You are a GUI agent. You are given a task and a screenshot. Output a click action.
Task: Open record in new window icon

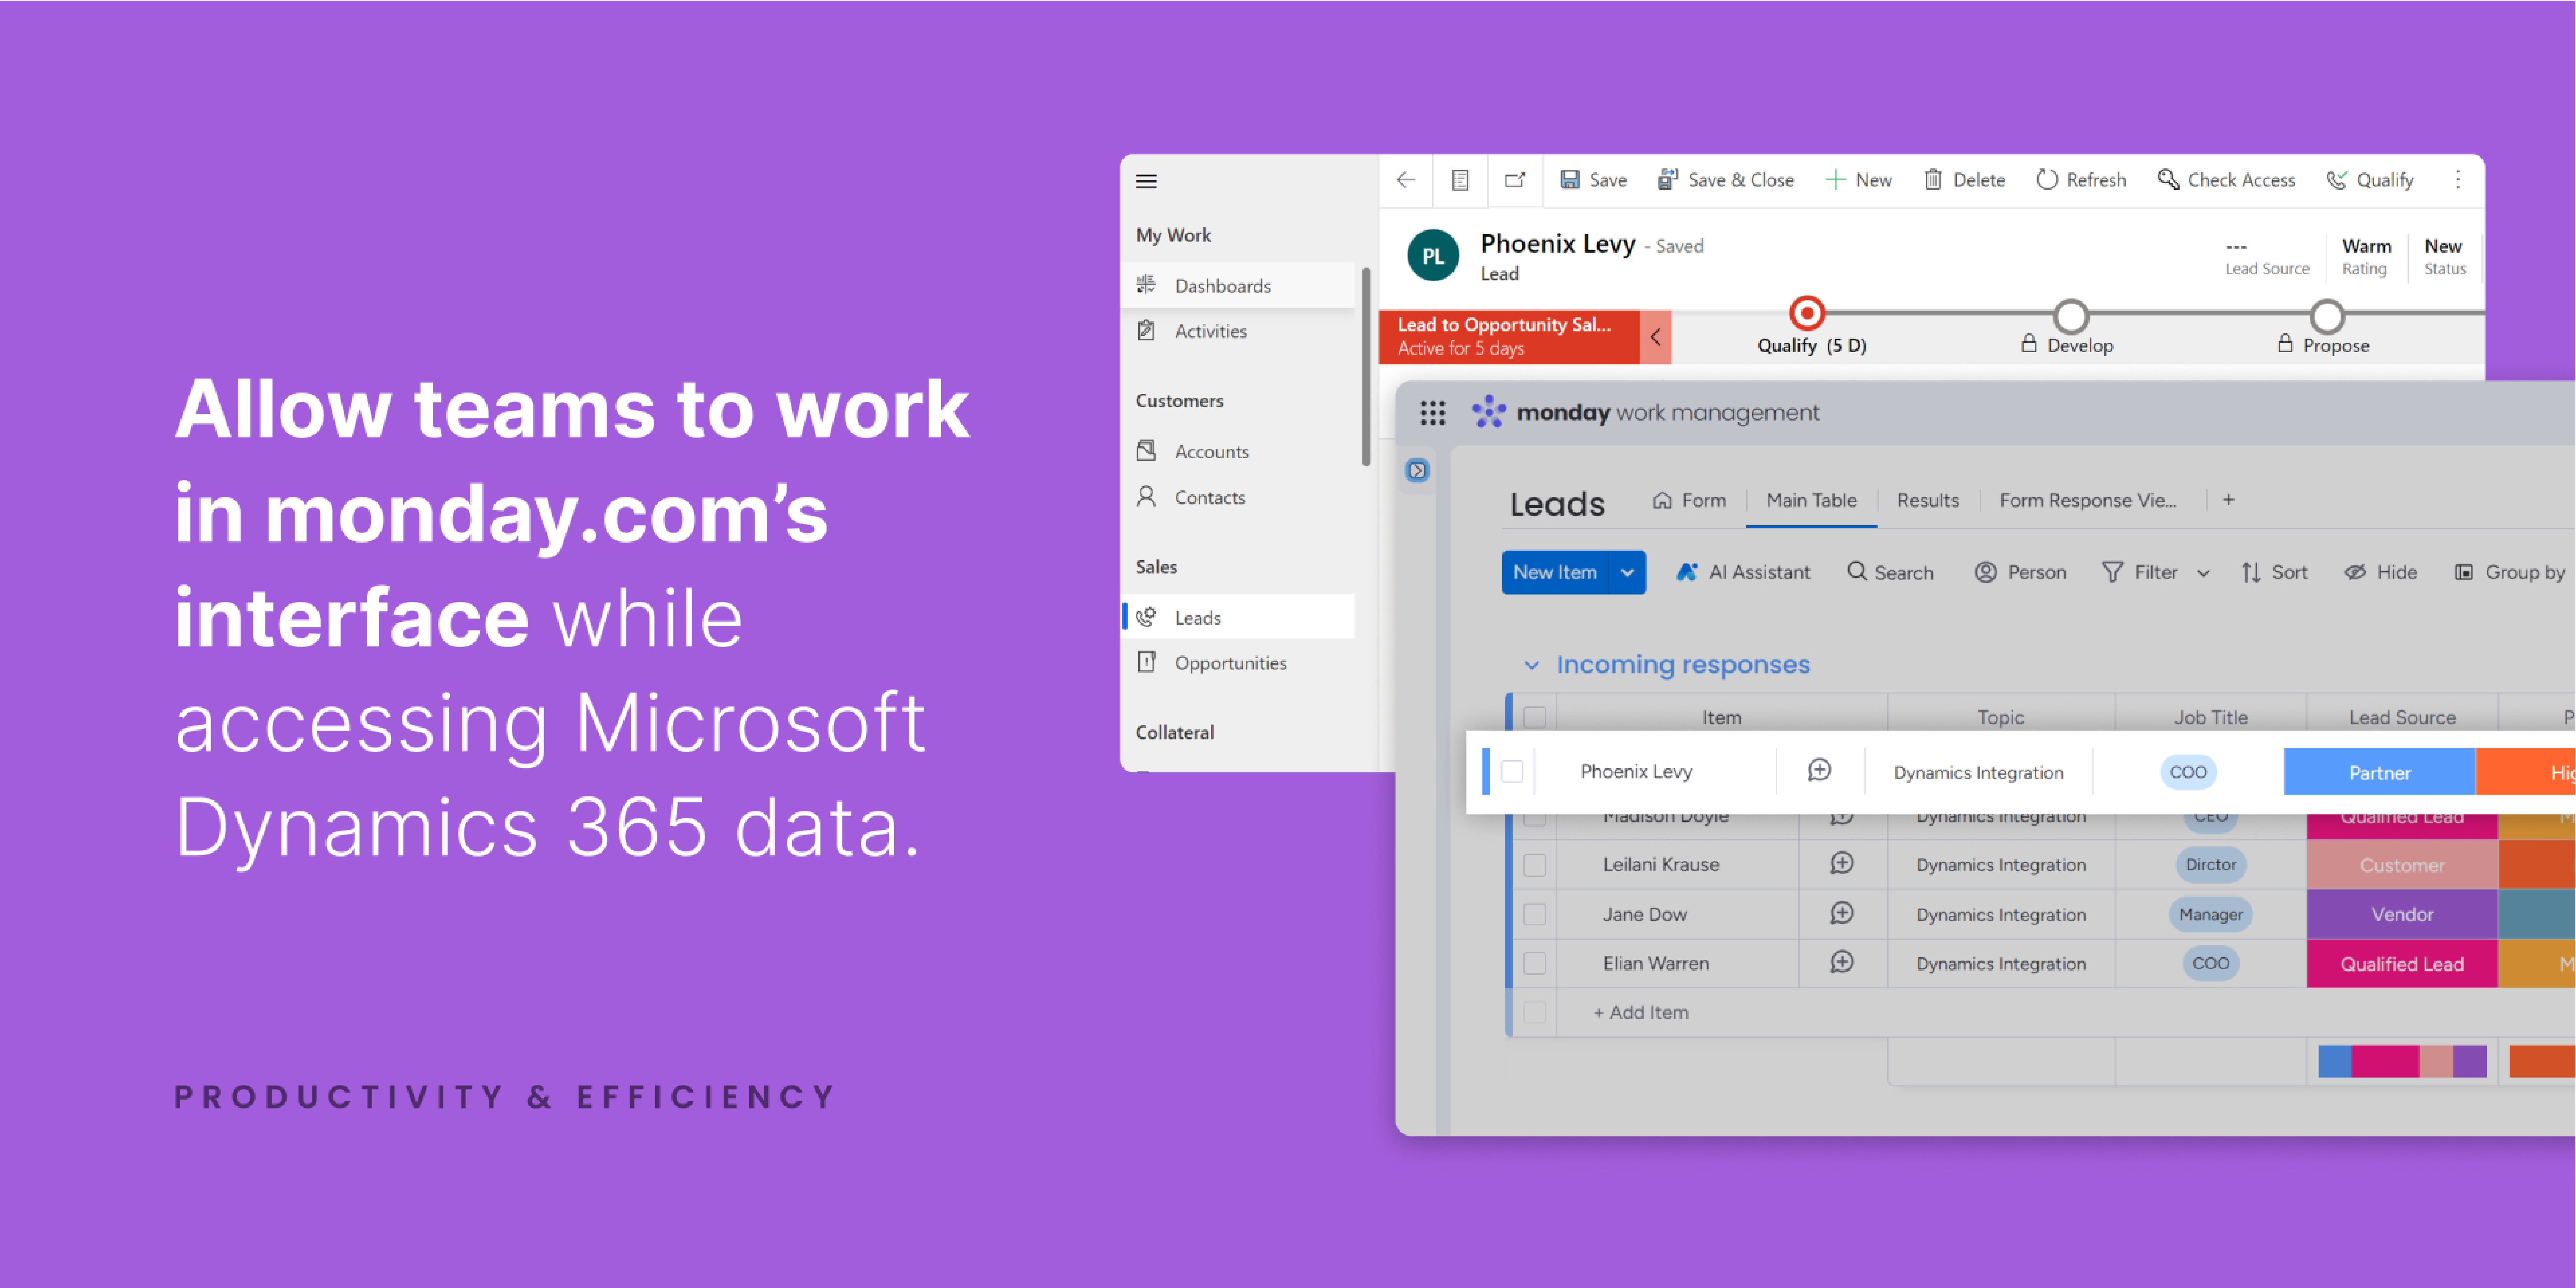[1515, 180]
